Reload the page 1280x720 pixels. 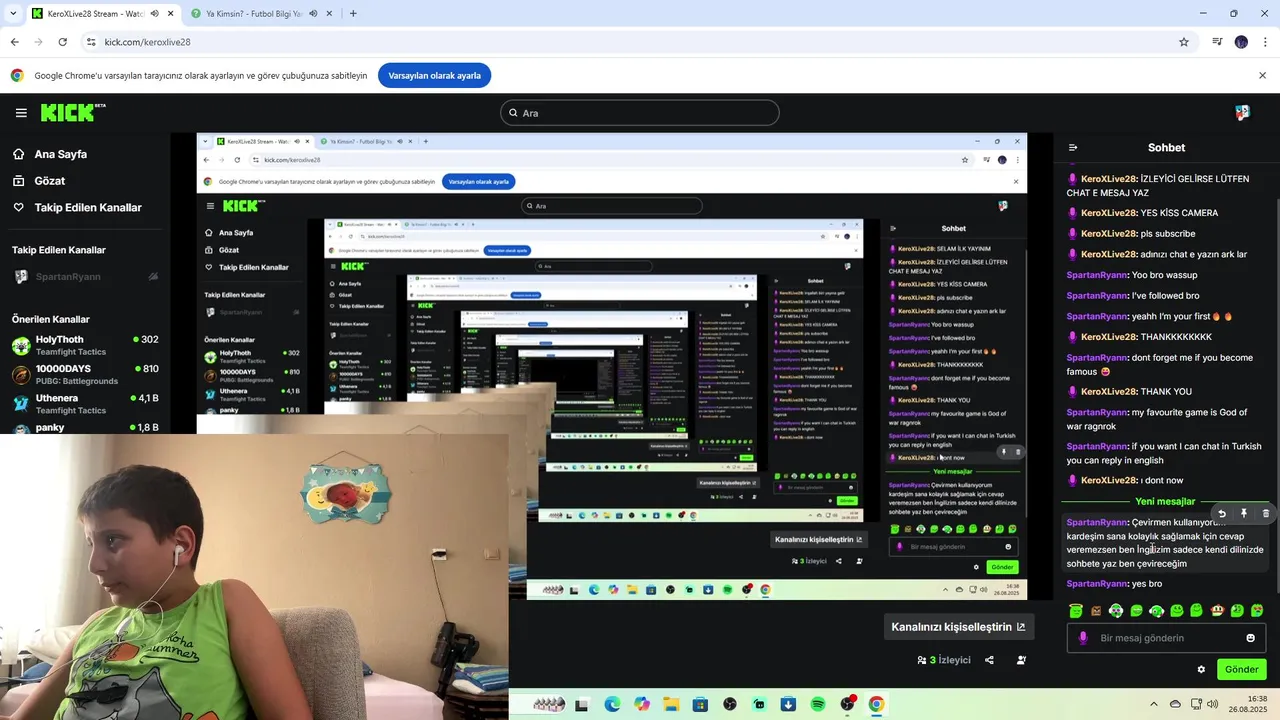click(x=62, y=42)
